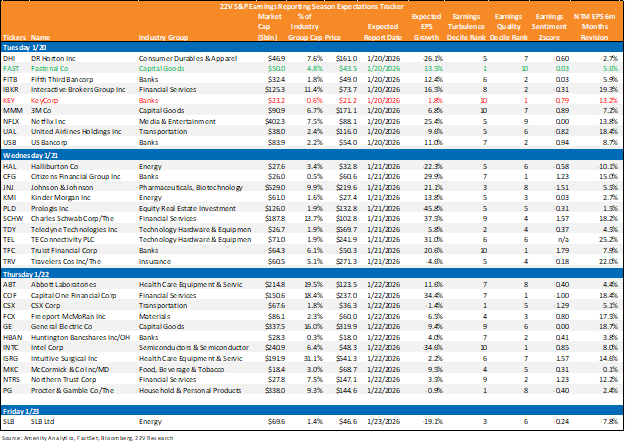Click 'United Airlines Holdings Inc'
625x443 pixels.
pyautogui.click(x=76, y=132)
